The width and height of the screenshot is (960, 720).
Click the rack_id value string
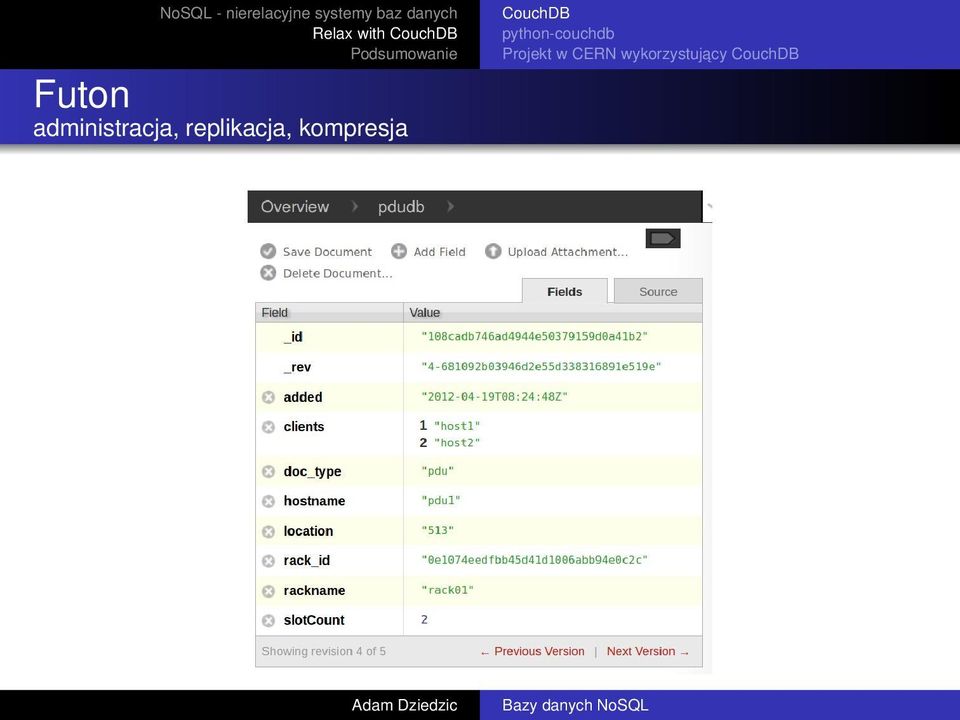[x=534, y=560]
